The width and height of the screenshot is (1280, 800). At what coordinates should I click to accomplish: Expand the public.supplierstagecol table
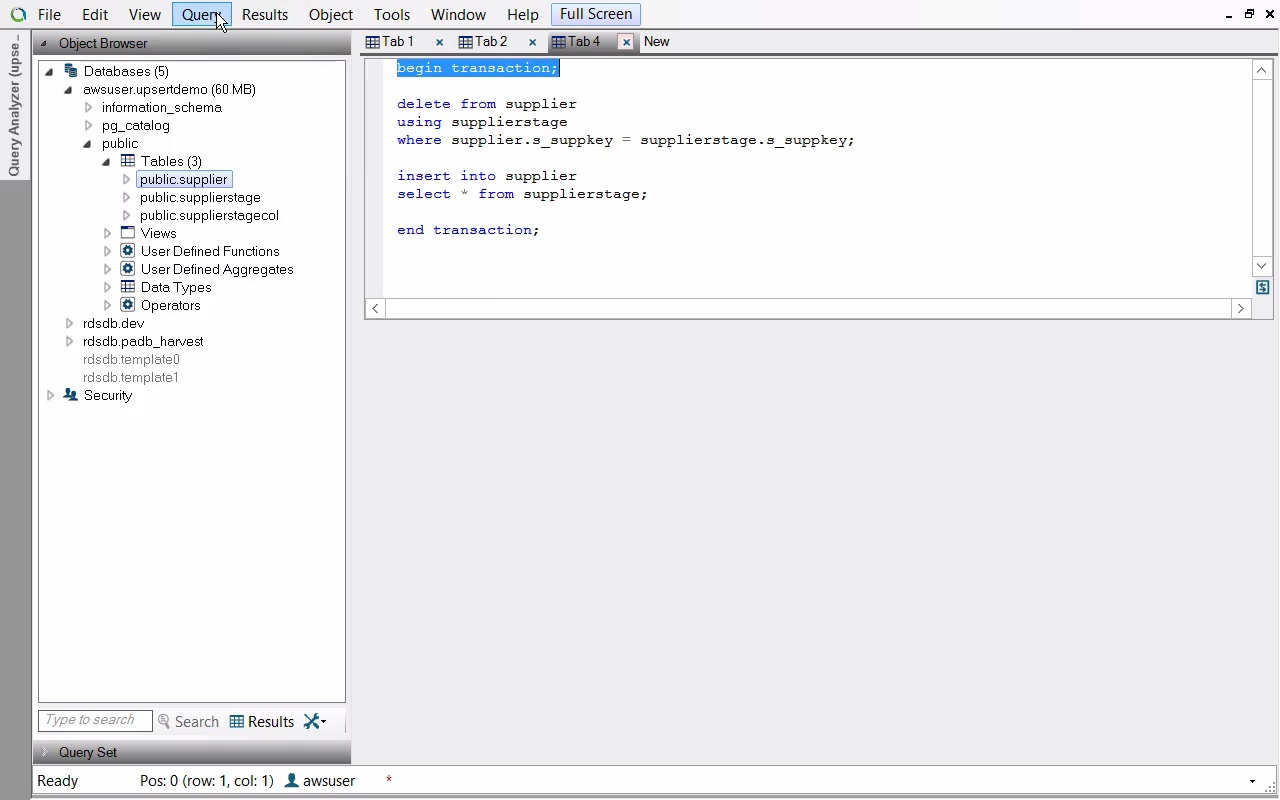click(126, 215)
